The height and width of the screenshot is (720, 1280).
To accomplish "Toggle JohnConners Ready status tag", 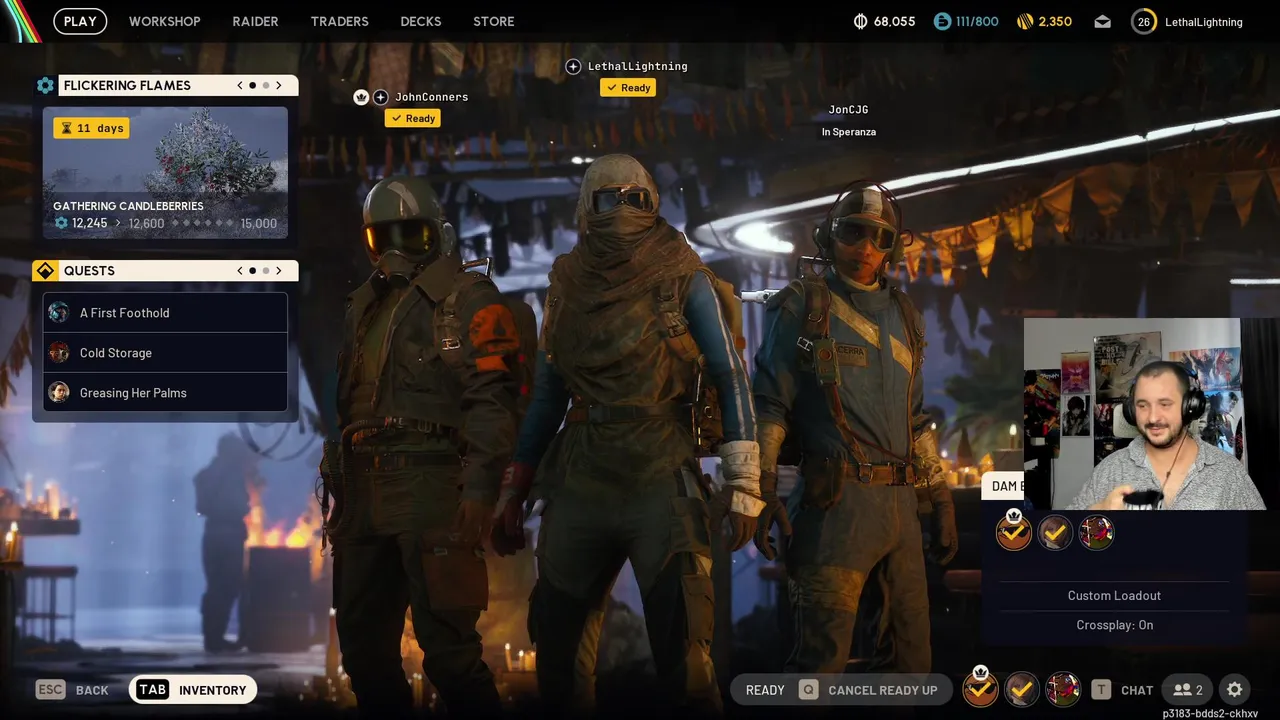I will click(x=412, y=118).
